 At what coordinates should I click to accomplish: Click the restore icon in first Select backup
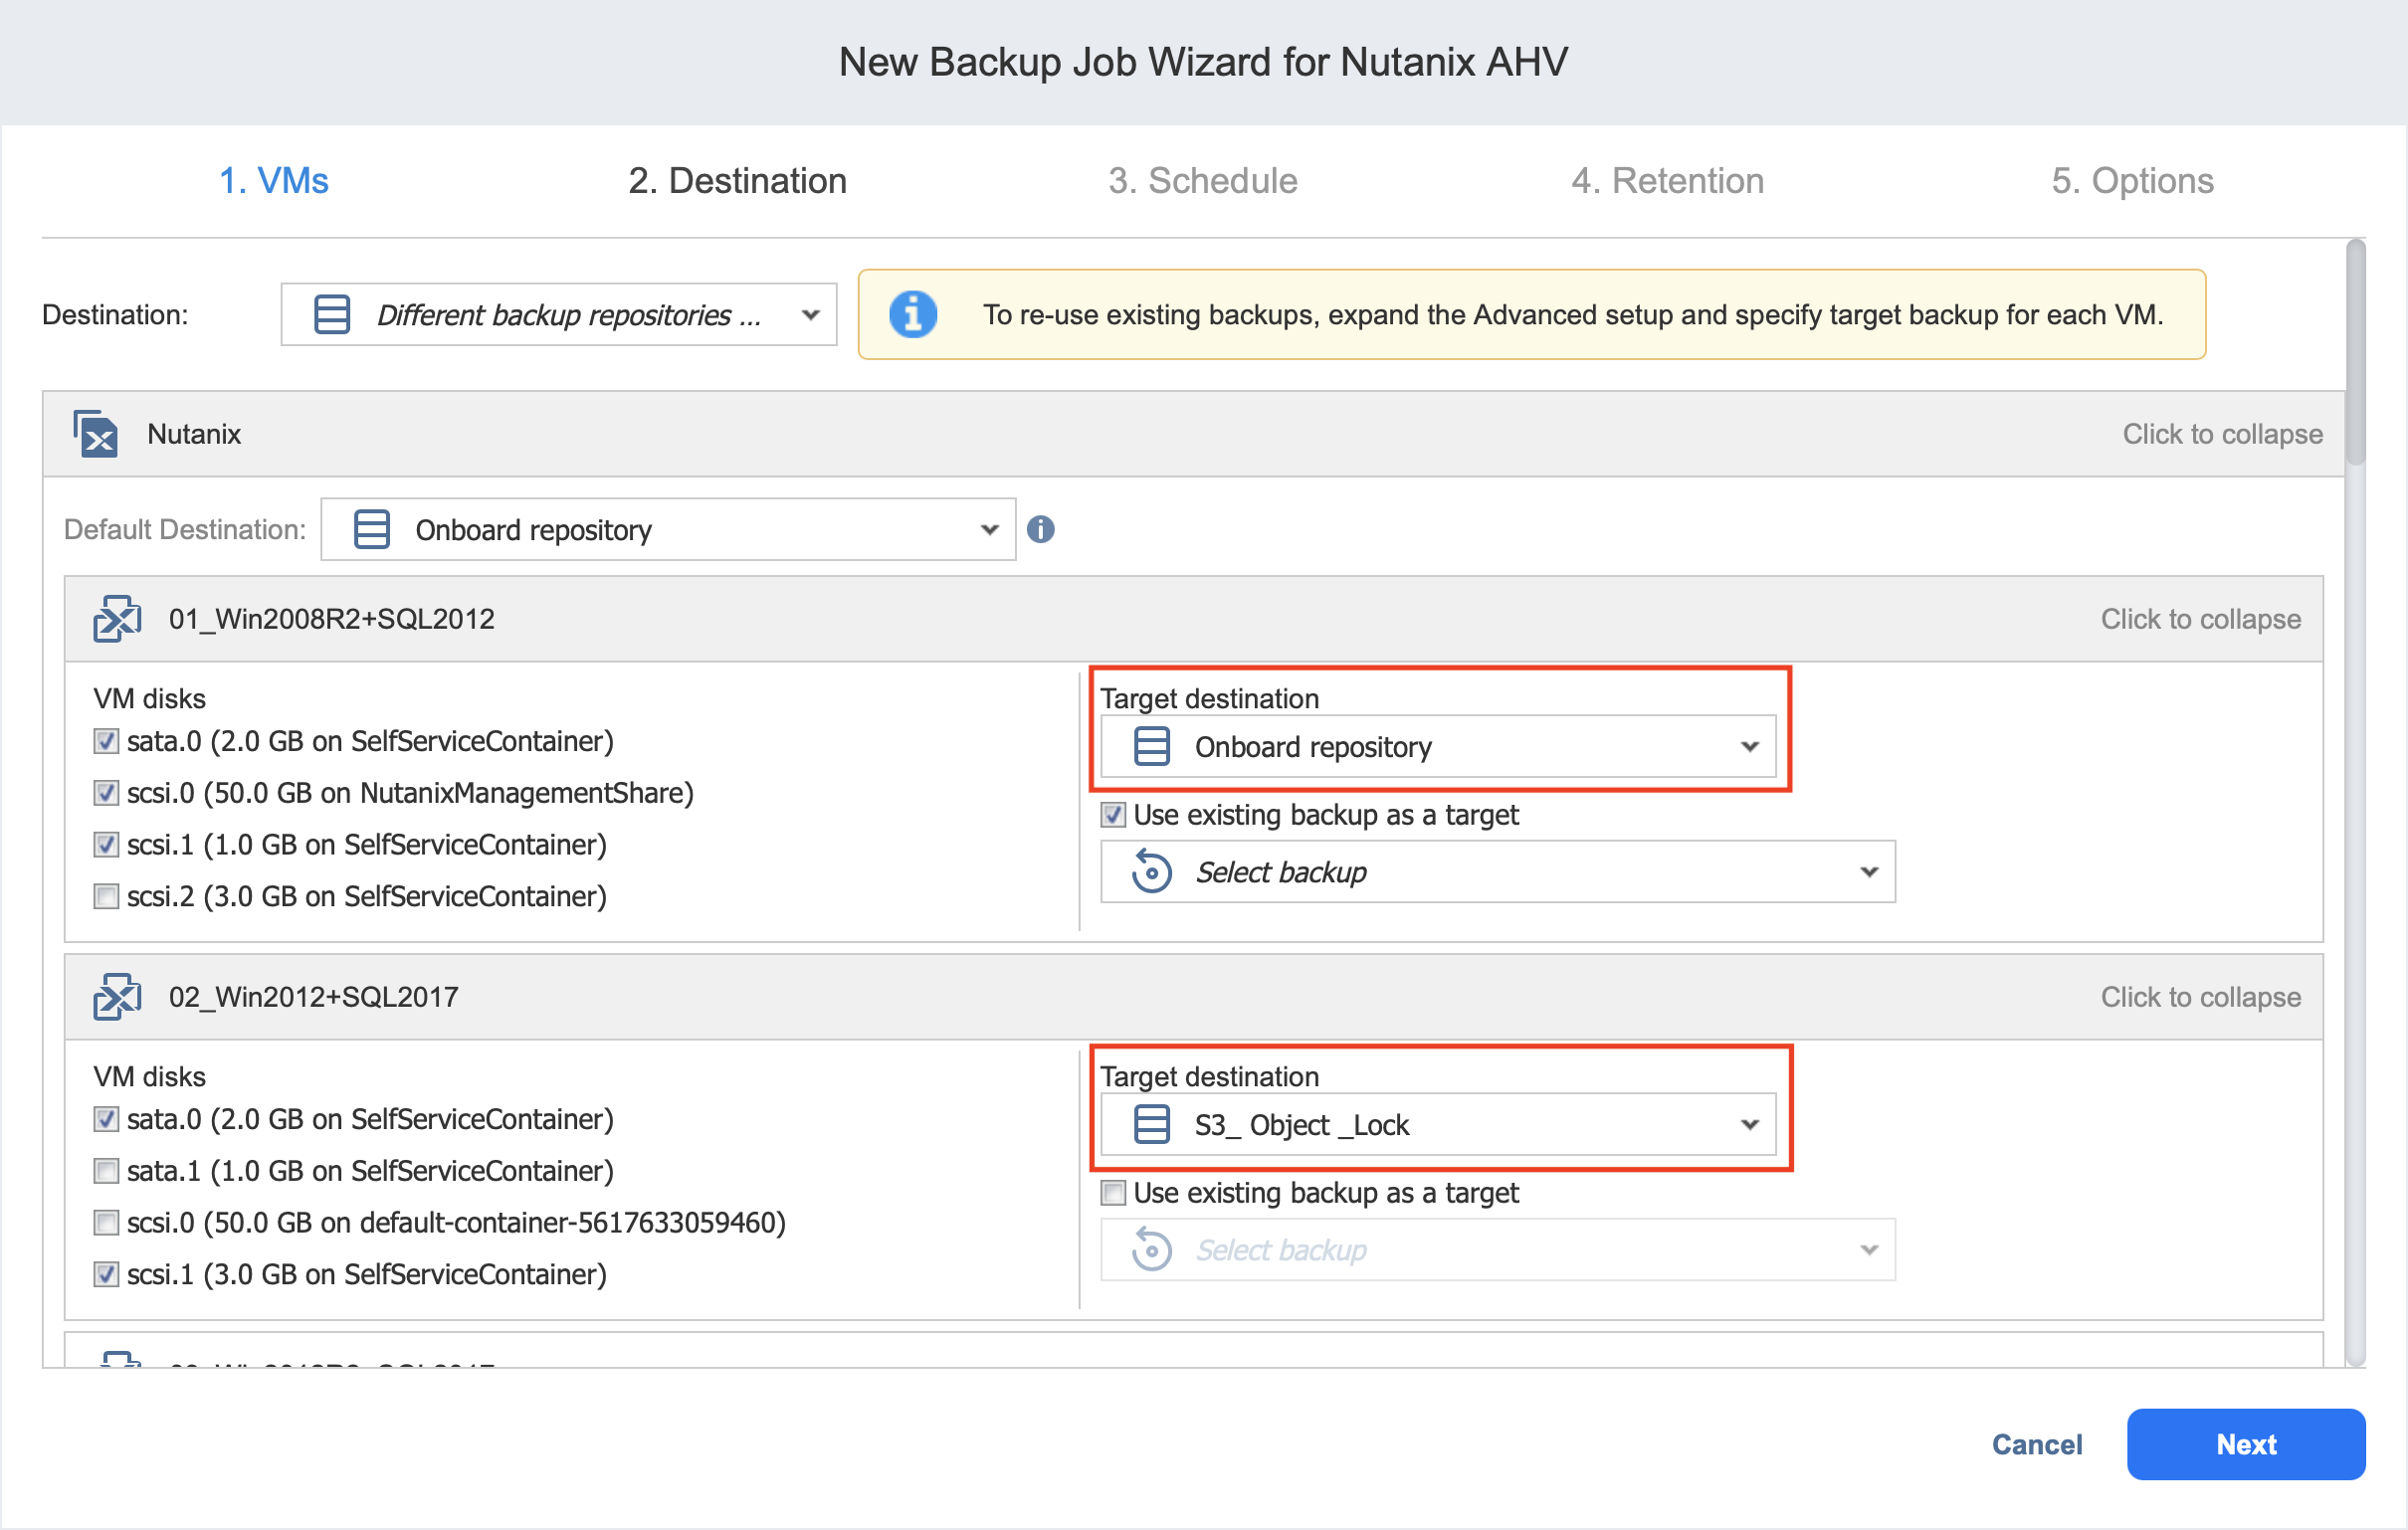1151,871
